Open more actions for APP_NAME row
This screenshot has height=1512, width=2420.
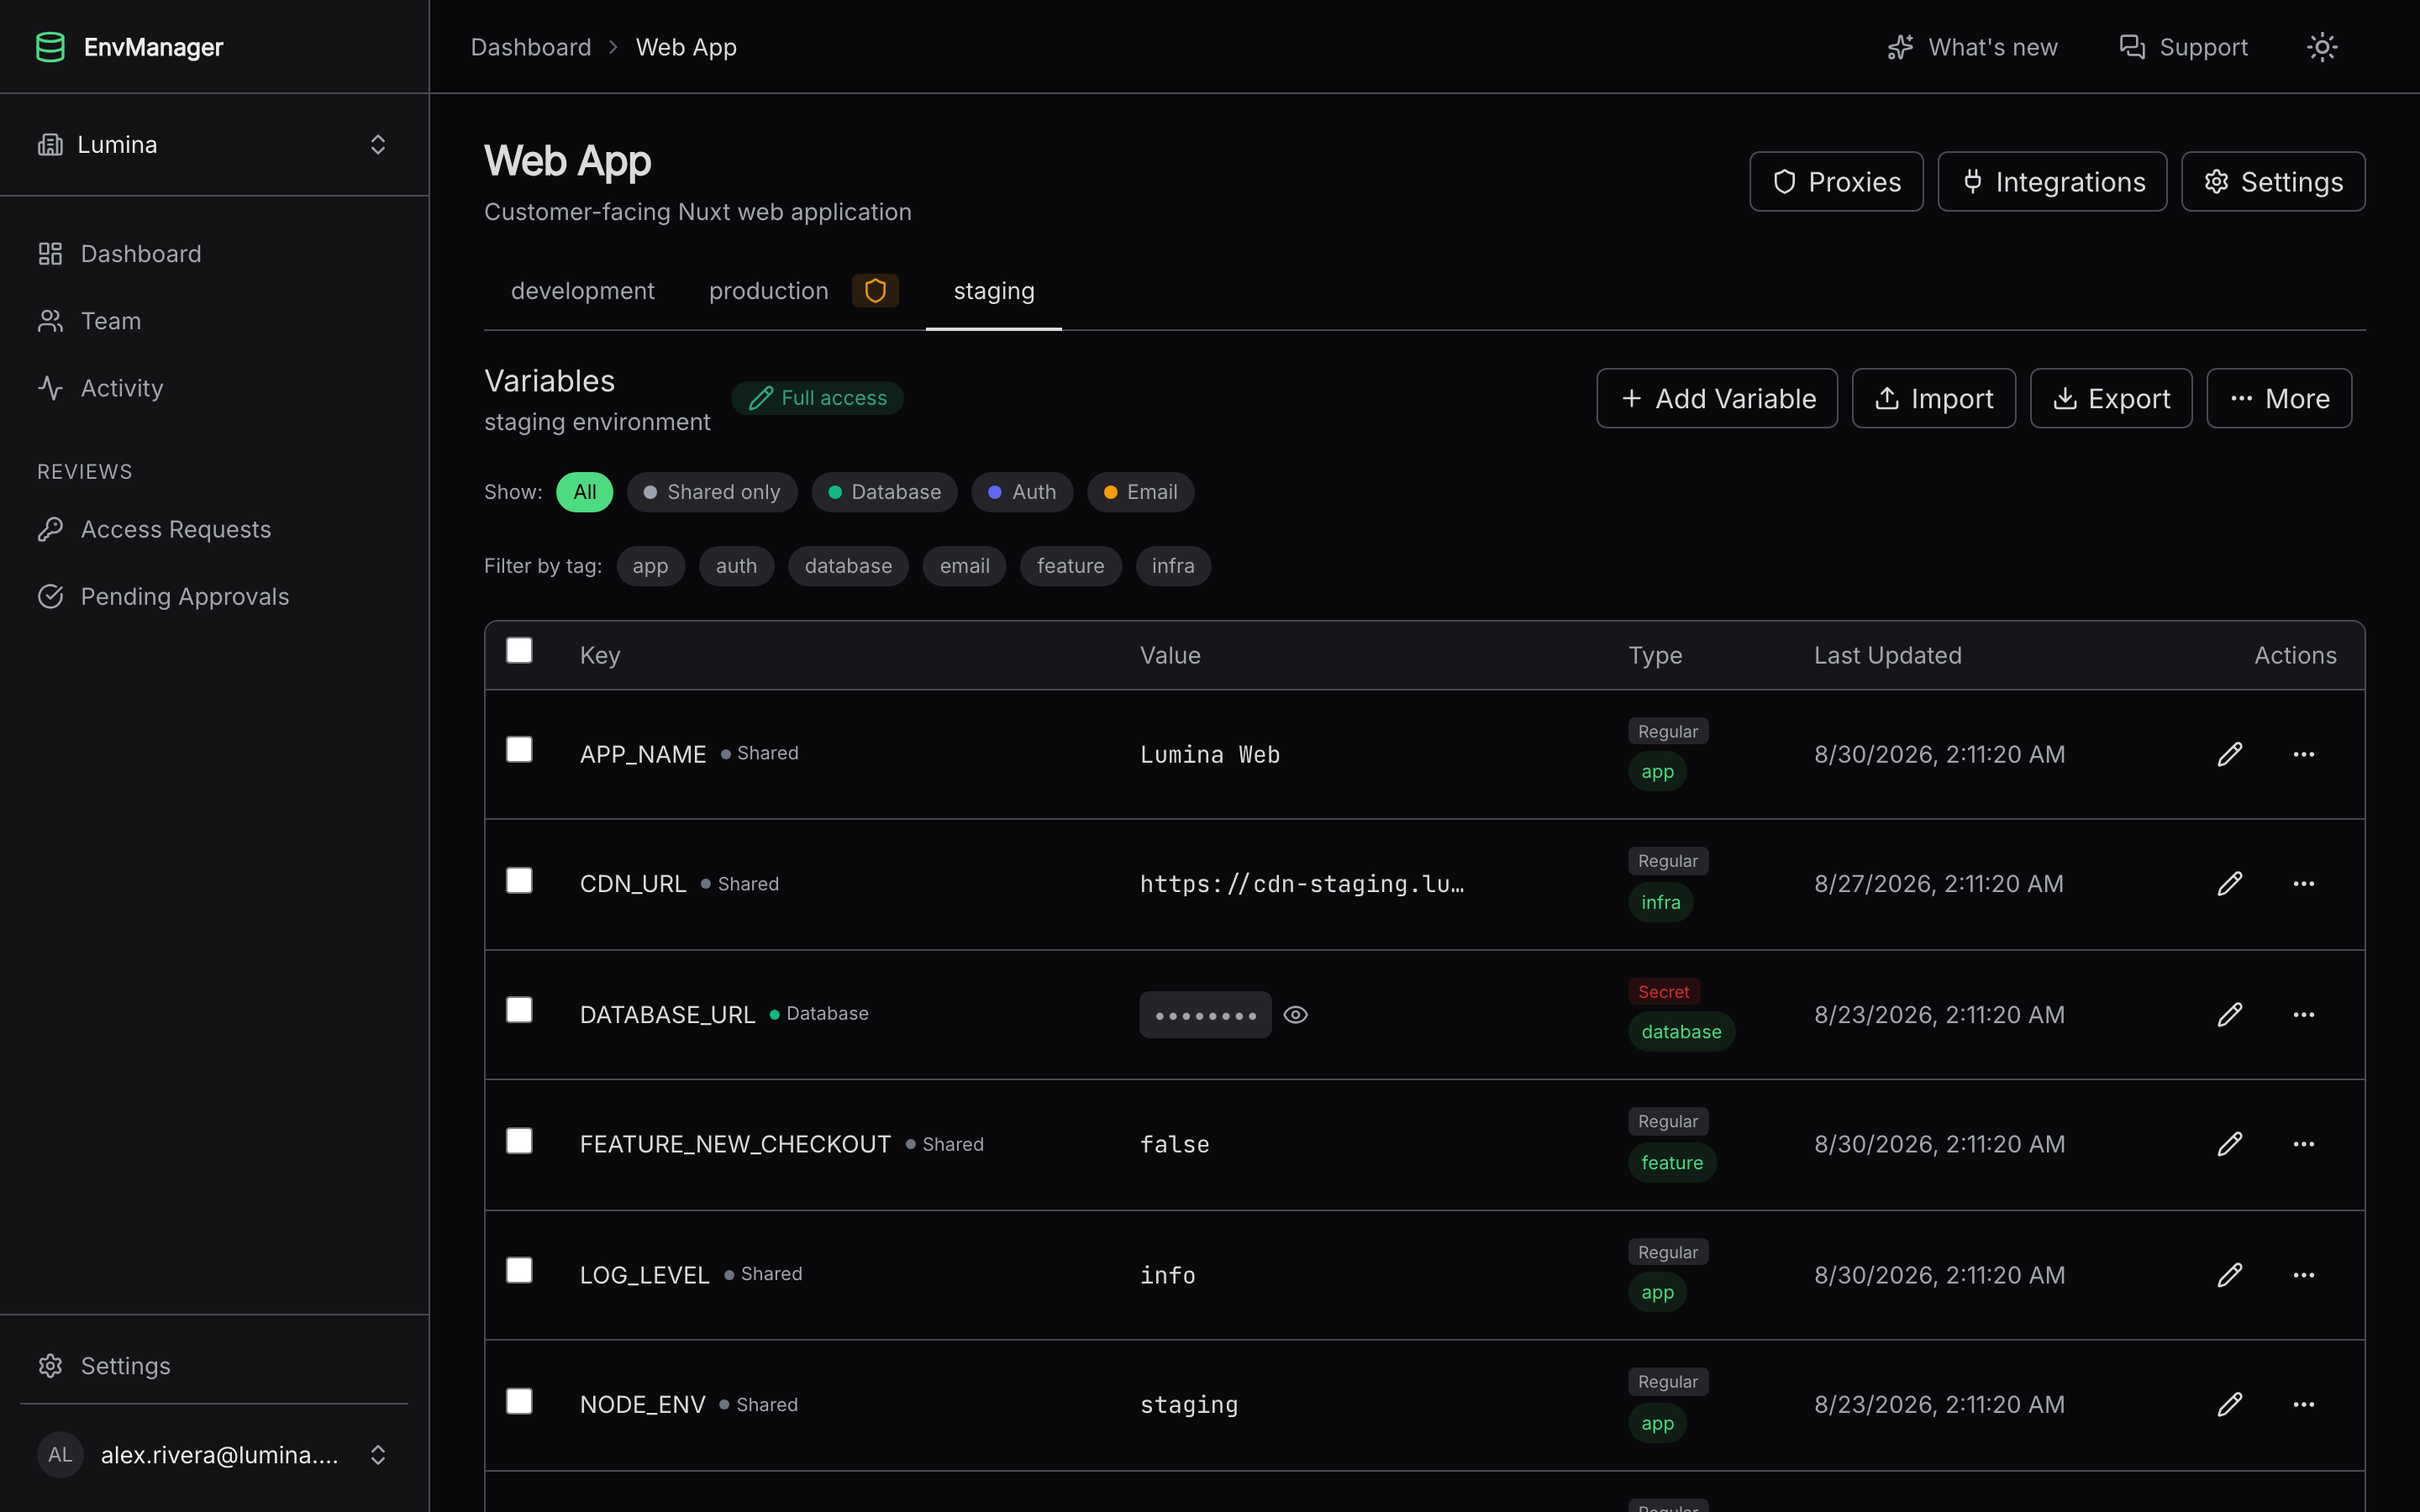[2303, 754]
